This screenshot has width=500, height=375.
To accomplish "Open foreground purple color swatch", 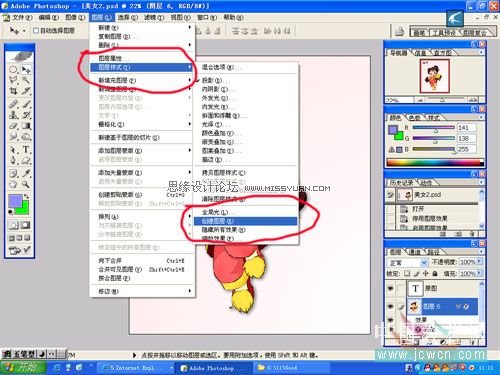I will 15,201.
